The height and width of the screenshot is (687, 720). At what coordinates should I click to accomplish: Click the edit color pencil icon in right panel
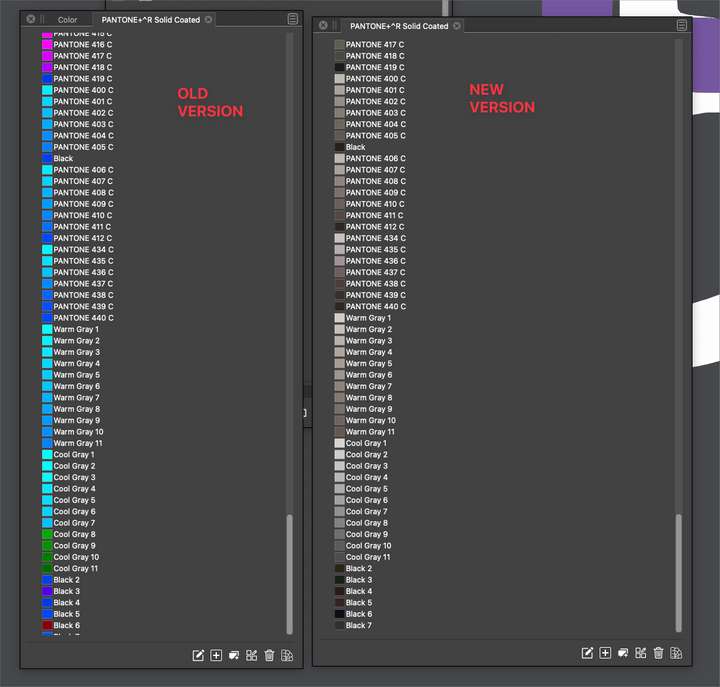pyautogui.click(x=587, y=653)
